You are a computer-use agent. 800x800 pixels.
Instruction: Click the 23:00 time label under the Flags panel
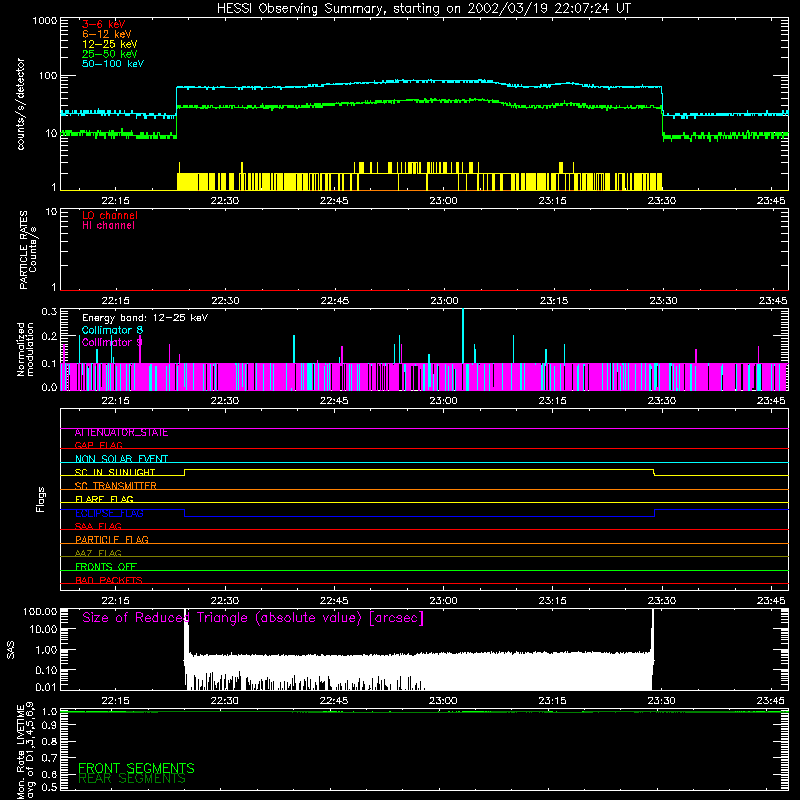point(443,601)
